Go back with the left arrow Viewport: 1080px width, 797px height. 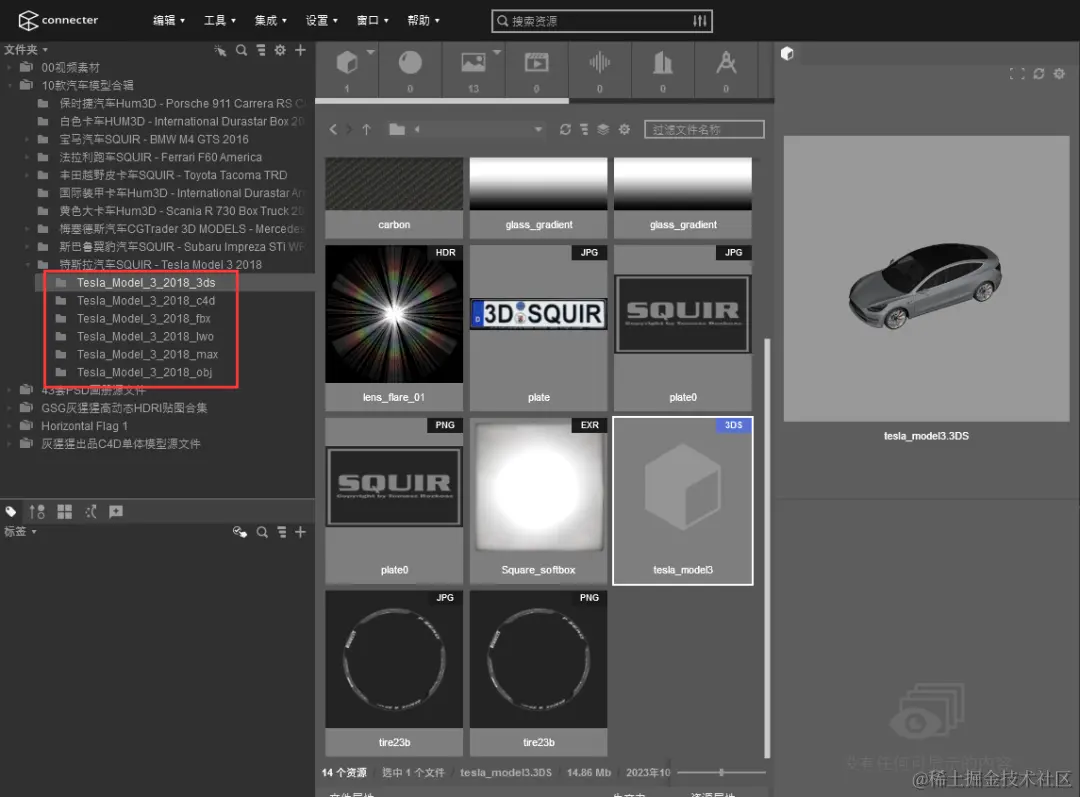(x=333, y=130)
